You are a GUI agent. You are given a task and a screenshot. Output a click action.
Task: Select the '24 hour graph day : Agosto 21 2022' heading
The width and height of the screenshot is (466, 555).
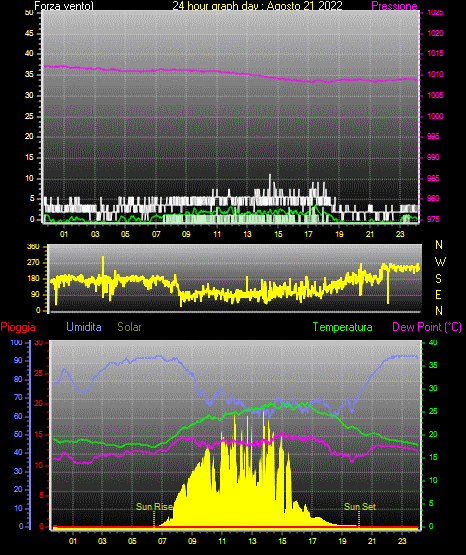(x=257, y=6)
